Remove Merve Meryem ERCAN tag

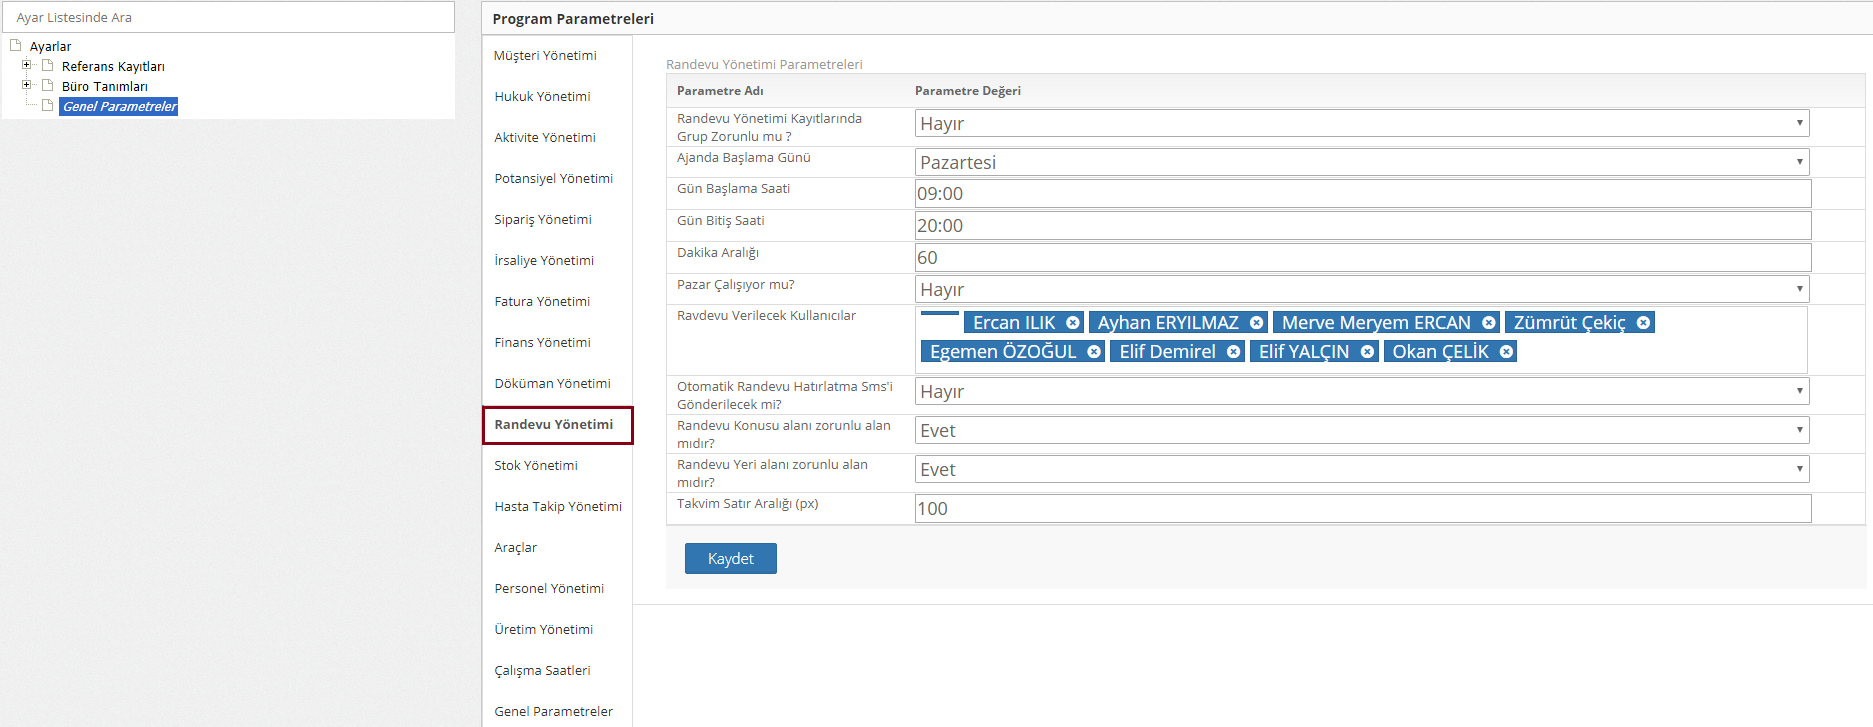point(1488,323)
